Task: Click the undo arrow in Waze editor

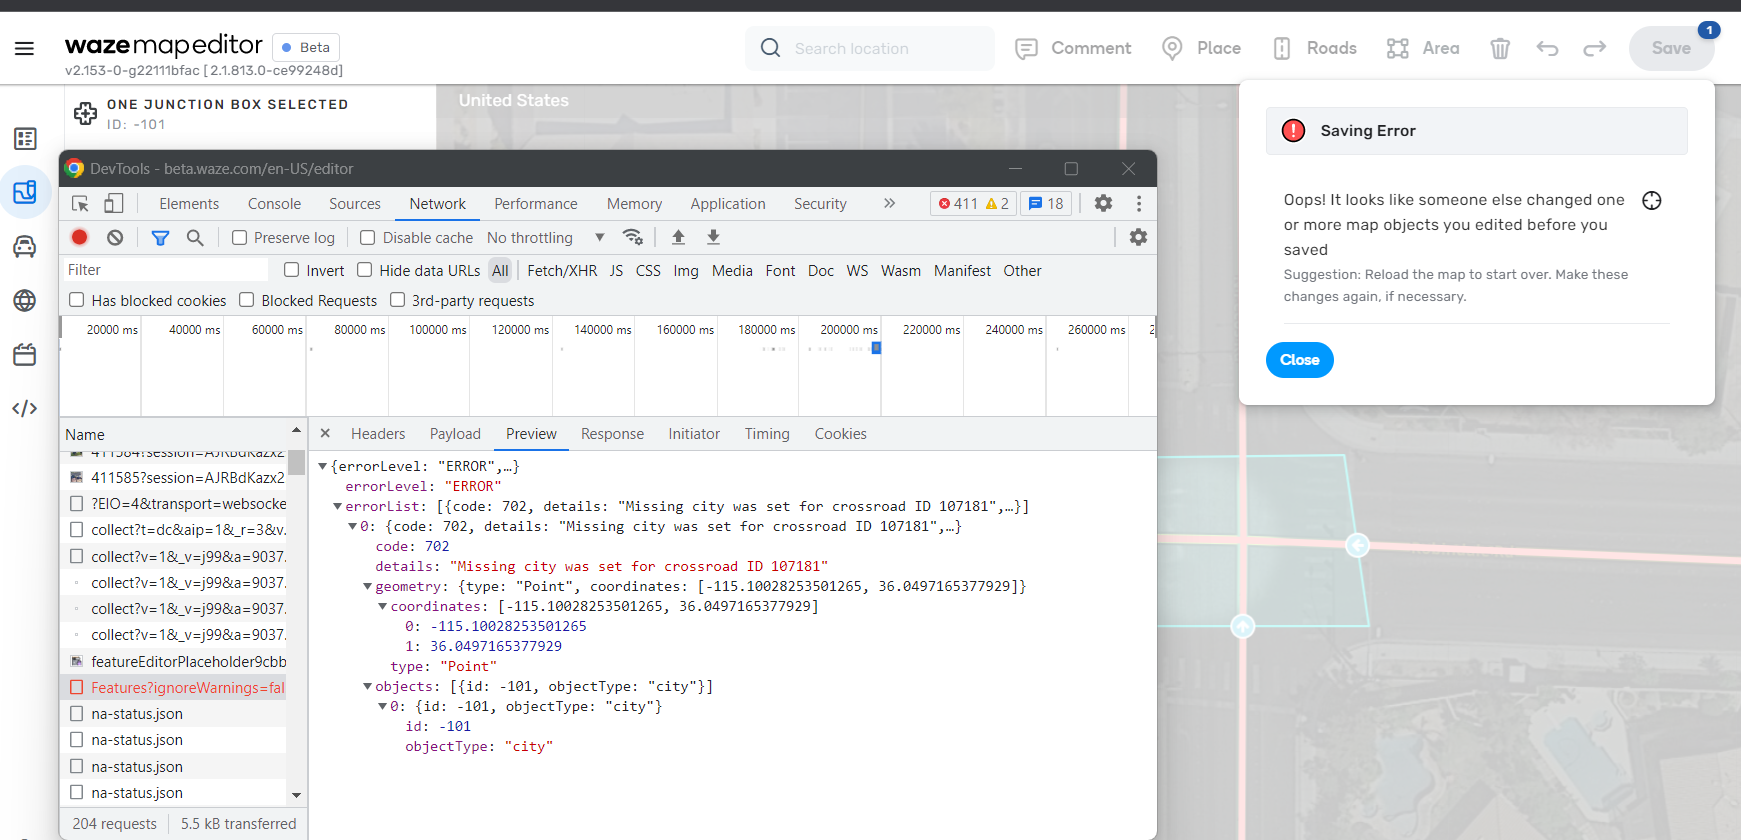Action: [x=1547, y=48]
